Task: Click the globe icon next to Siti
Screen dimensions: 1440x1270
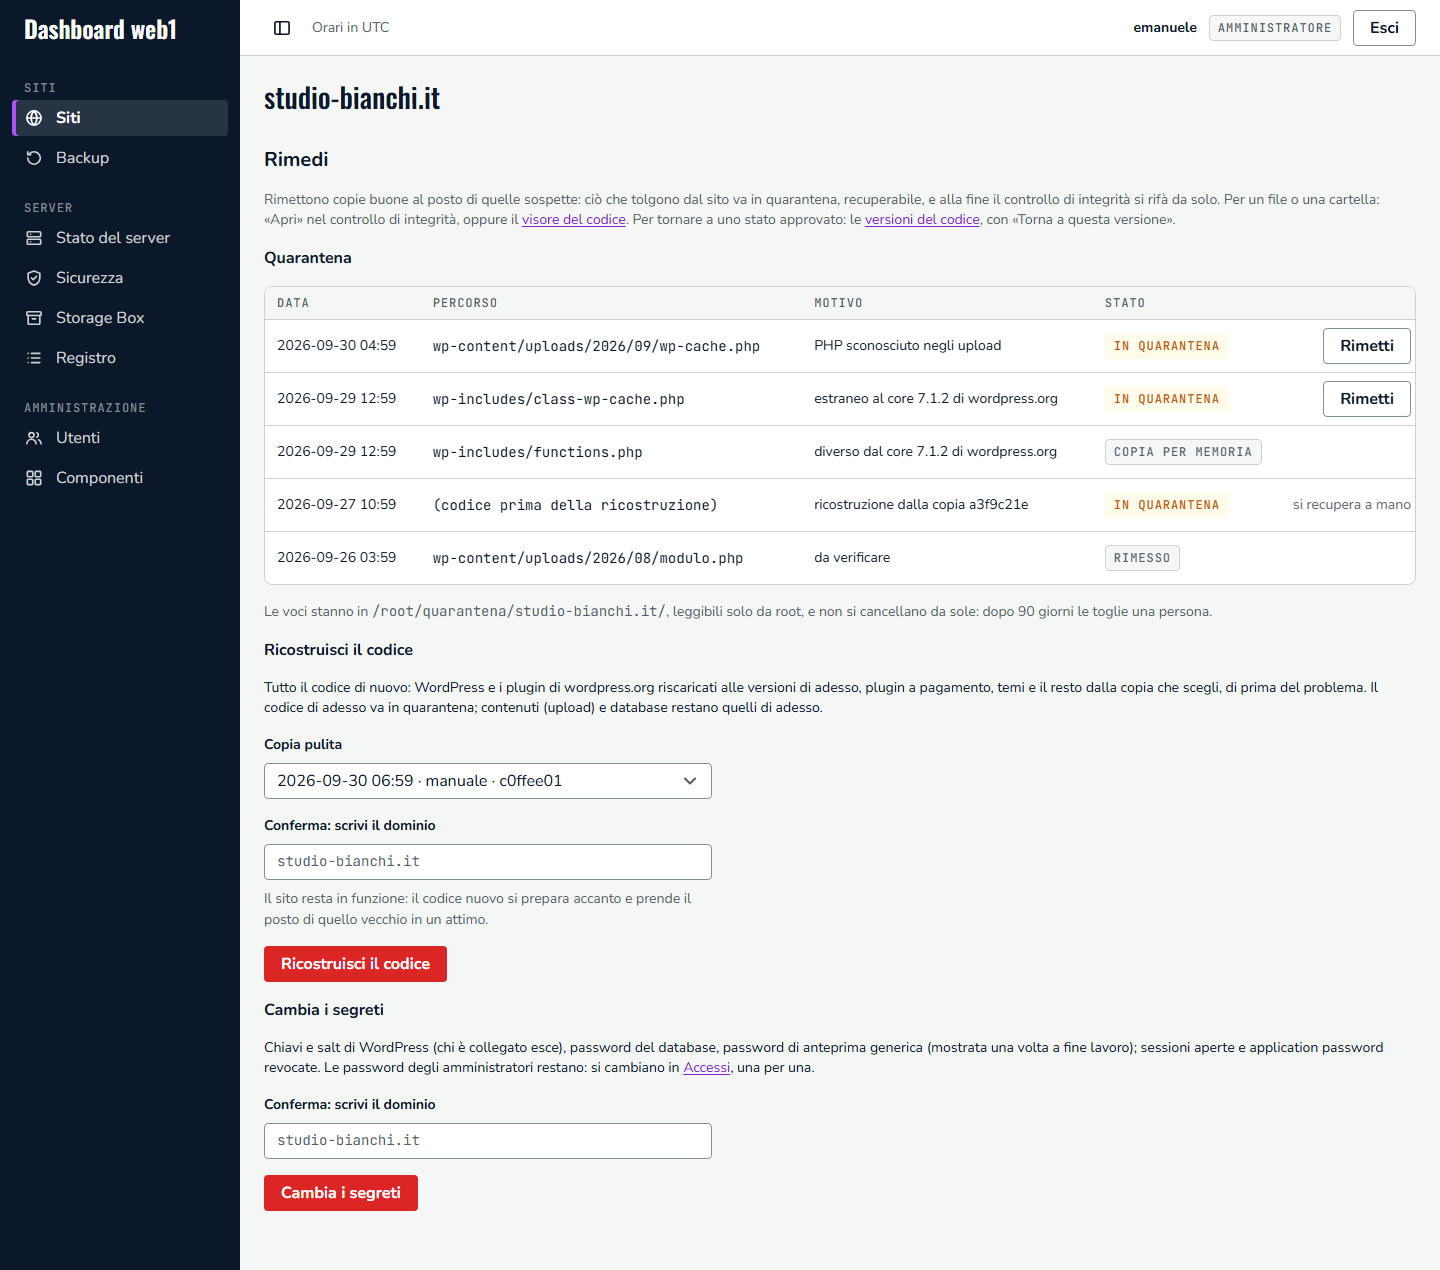Action: coord(34,118)
